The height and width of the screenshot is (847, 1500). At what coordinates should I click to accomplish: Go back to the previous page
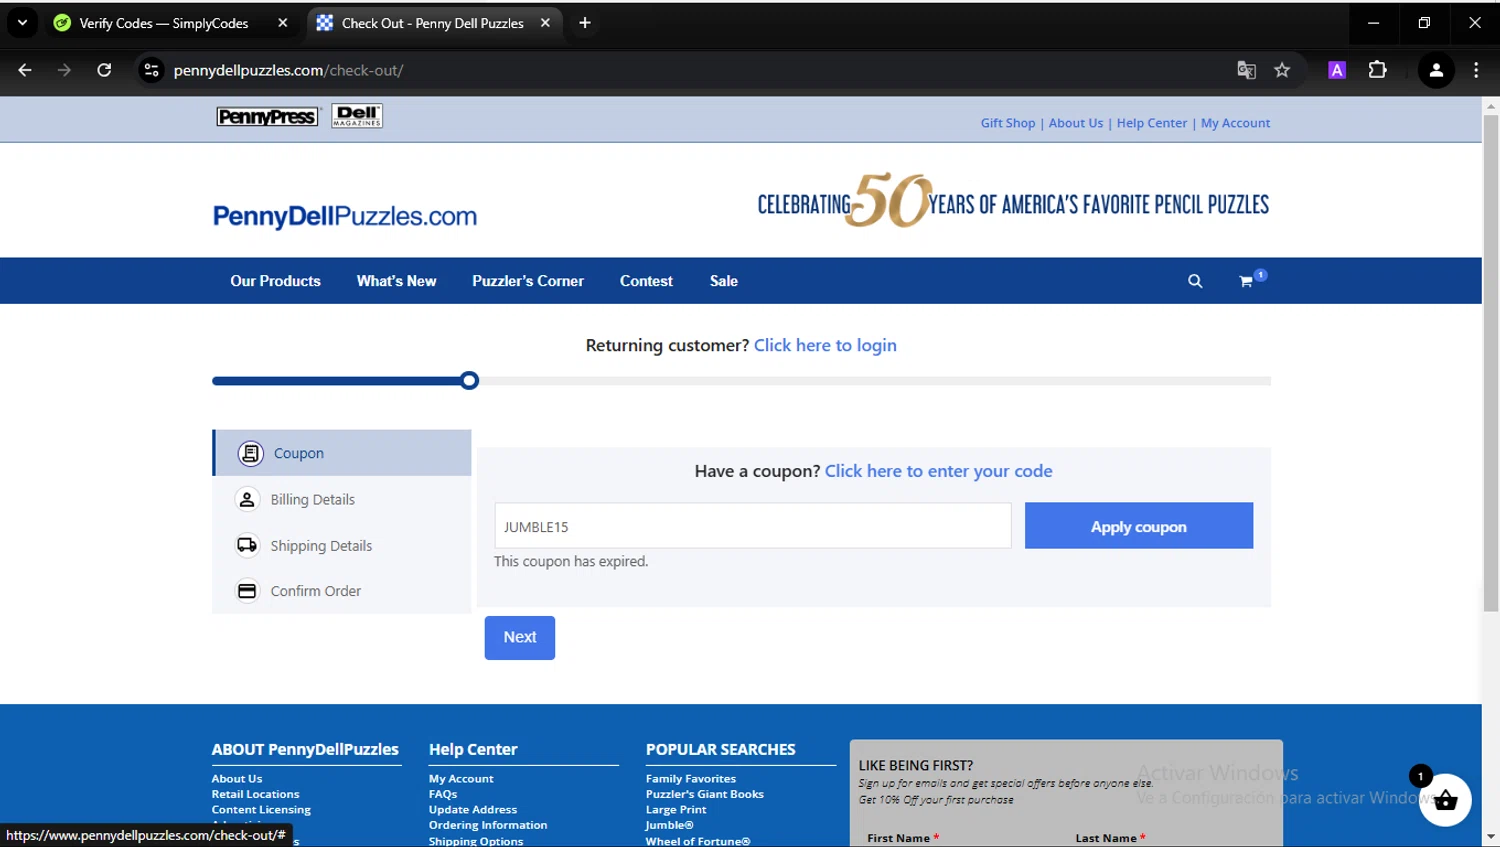(x=25, y=70)
